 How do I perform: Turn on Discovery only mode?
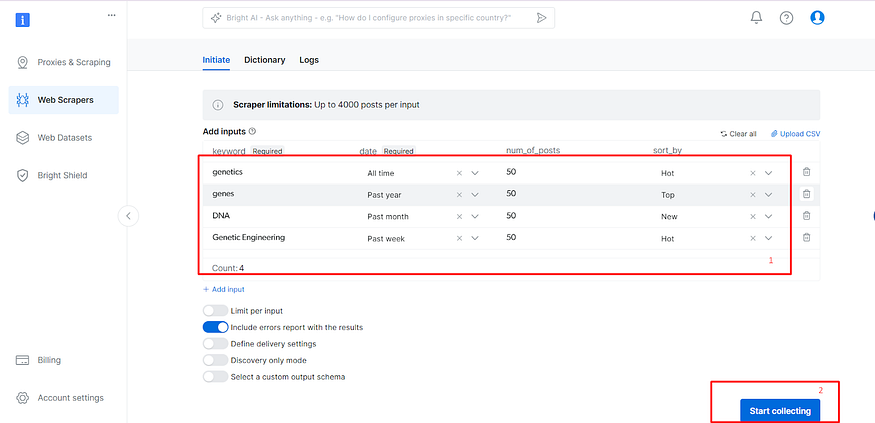pos(215,360)
